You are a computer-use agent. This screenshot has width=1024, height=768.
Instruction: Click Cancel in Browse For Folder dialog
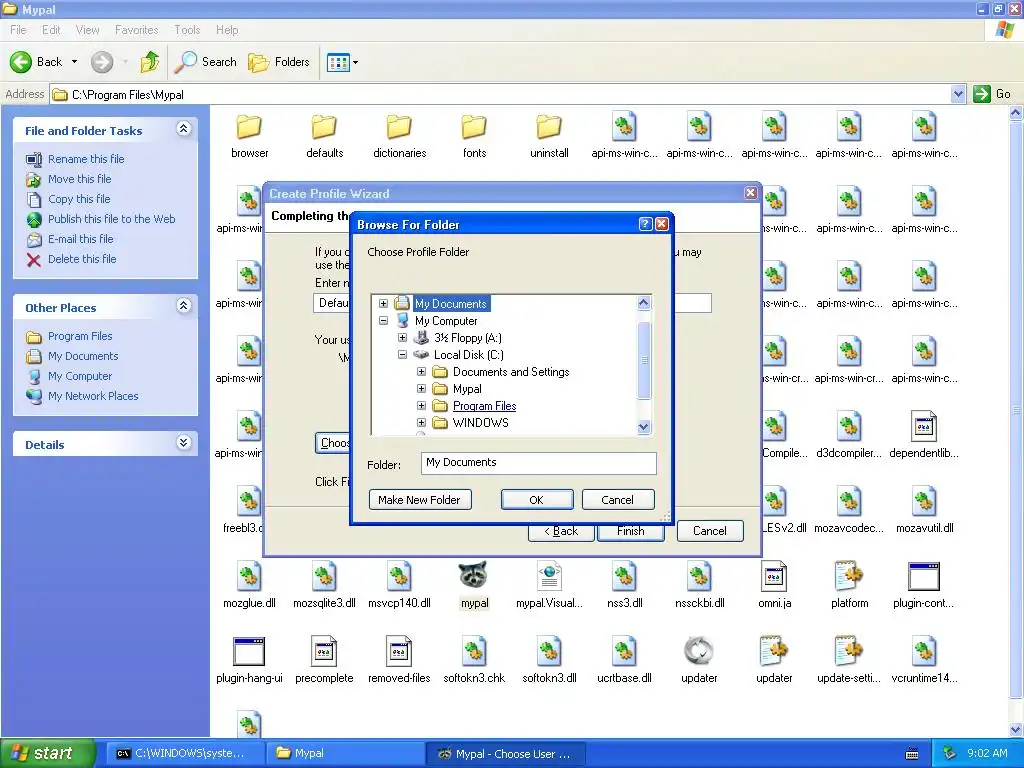(x=618, y=500)
